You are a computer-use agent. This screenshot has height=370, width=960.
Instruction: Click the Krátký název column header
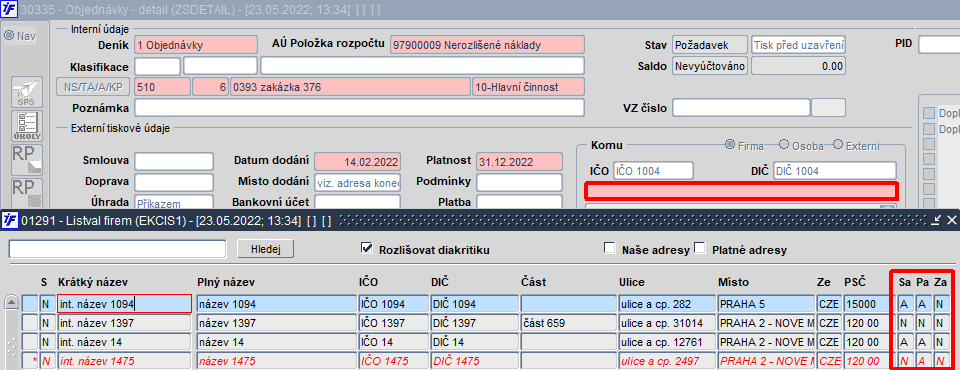pos(92,282)
